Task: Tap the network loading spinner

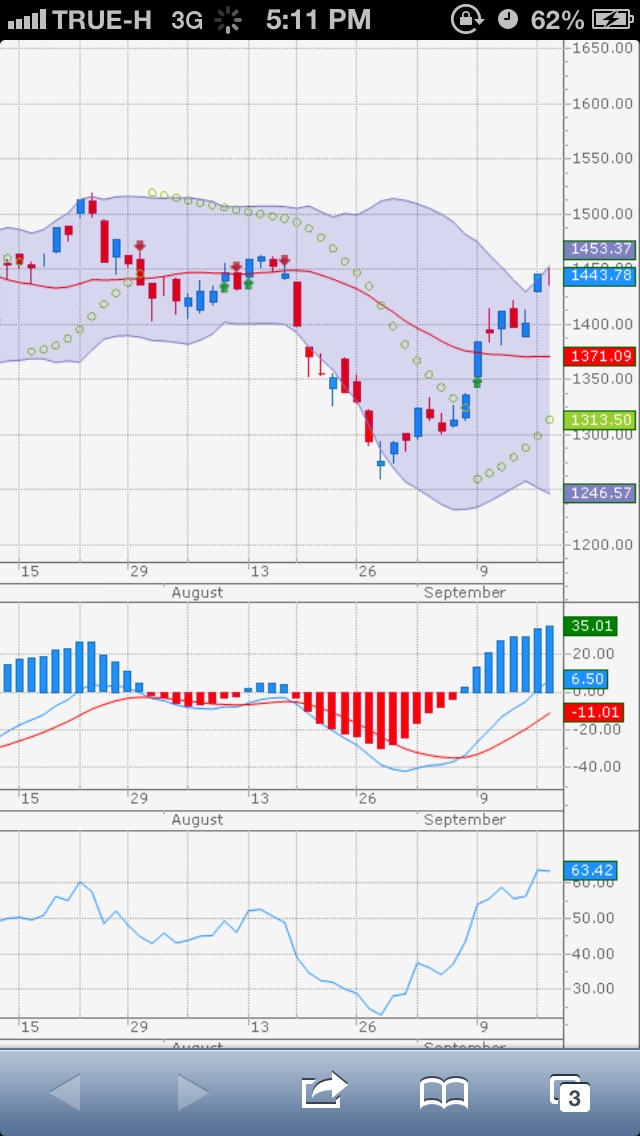Action: tap(228, 20)
